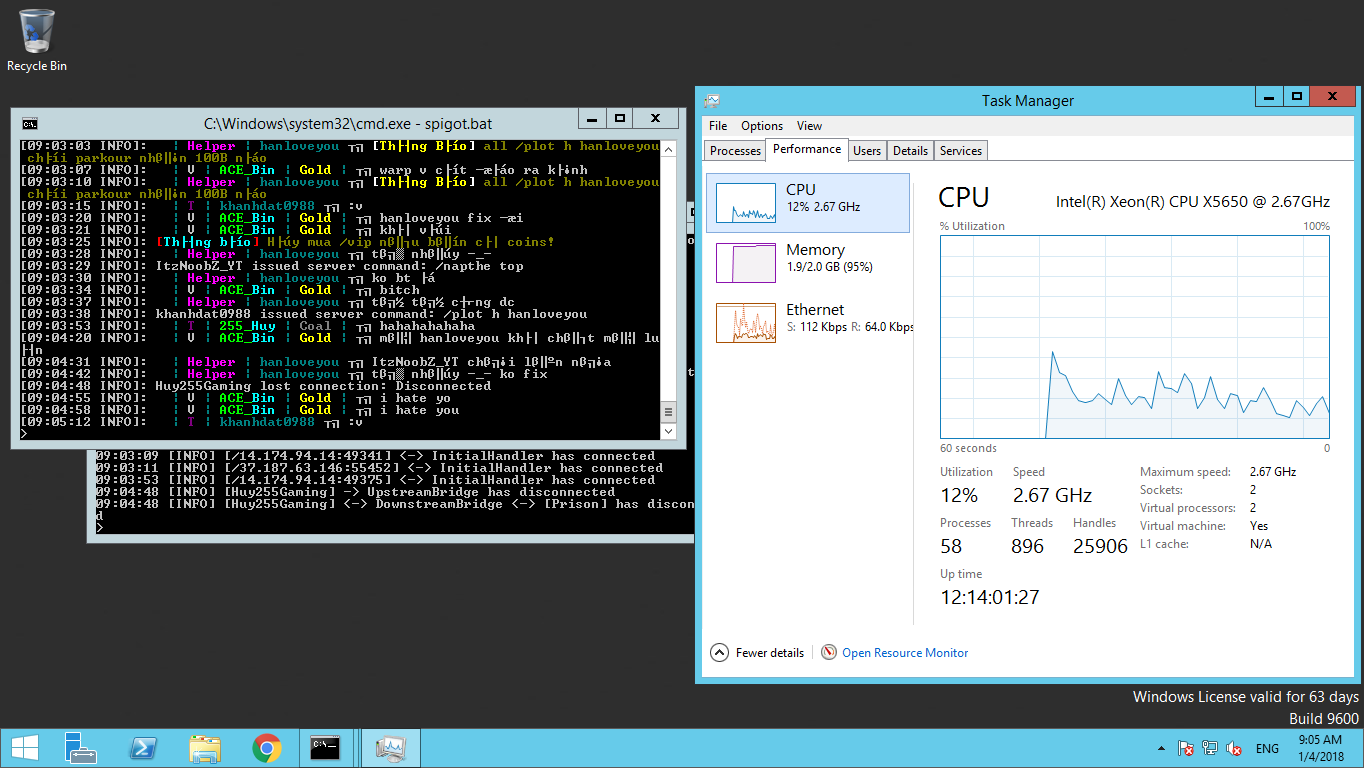Viewport: 1364px width, 768px height.
Task: Click the Open Resource Monitor link
Action: 905,653
